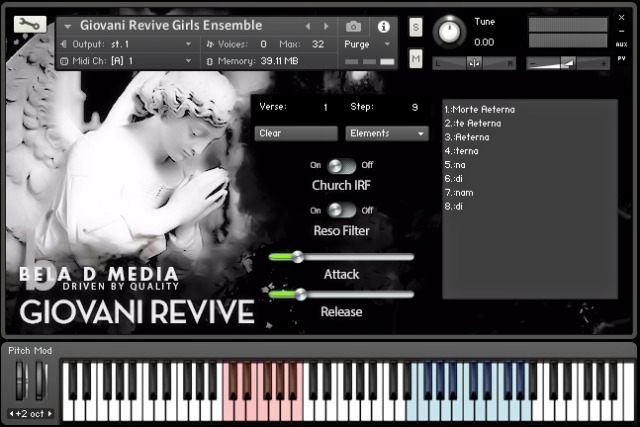Open the Output st. 1 dropdown
The image size is (640, 427).
tap(188, 44)
